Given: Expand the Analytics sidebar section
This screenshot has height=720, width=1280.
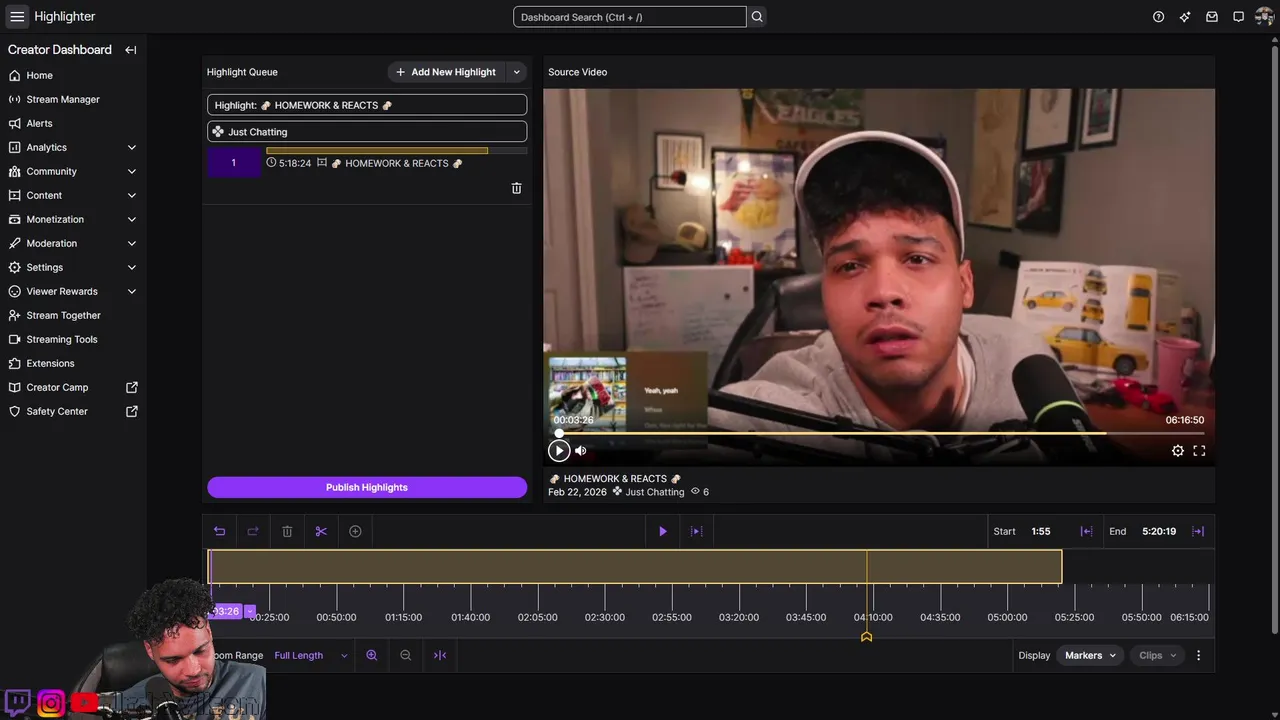Looking at the screenshot, I should click(132, 147).
